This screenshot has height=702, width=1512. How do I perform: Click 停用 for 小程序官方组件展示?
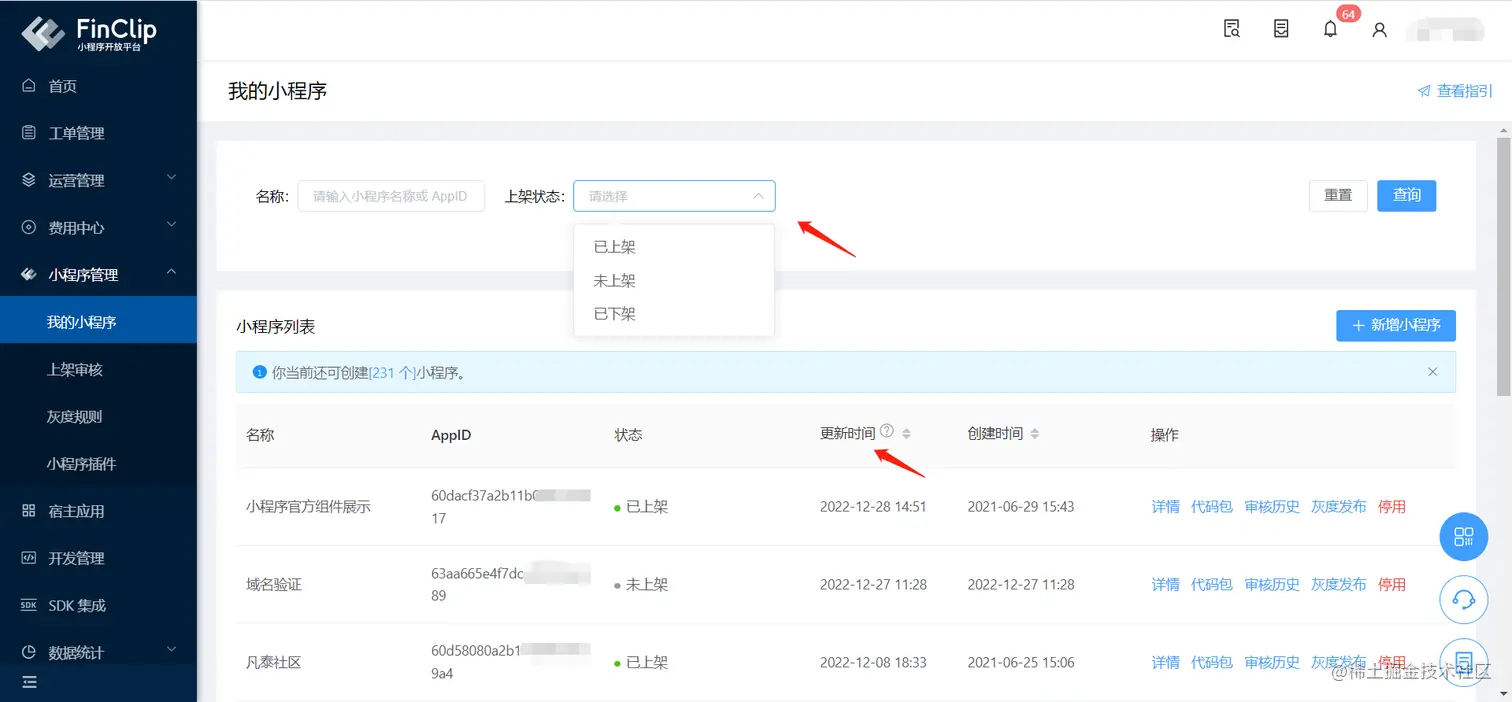[x=1392, y=507]
